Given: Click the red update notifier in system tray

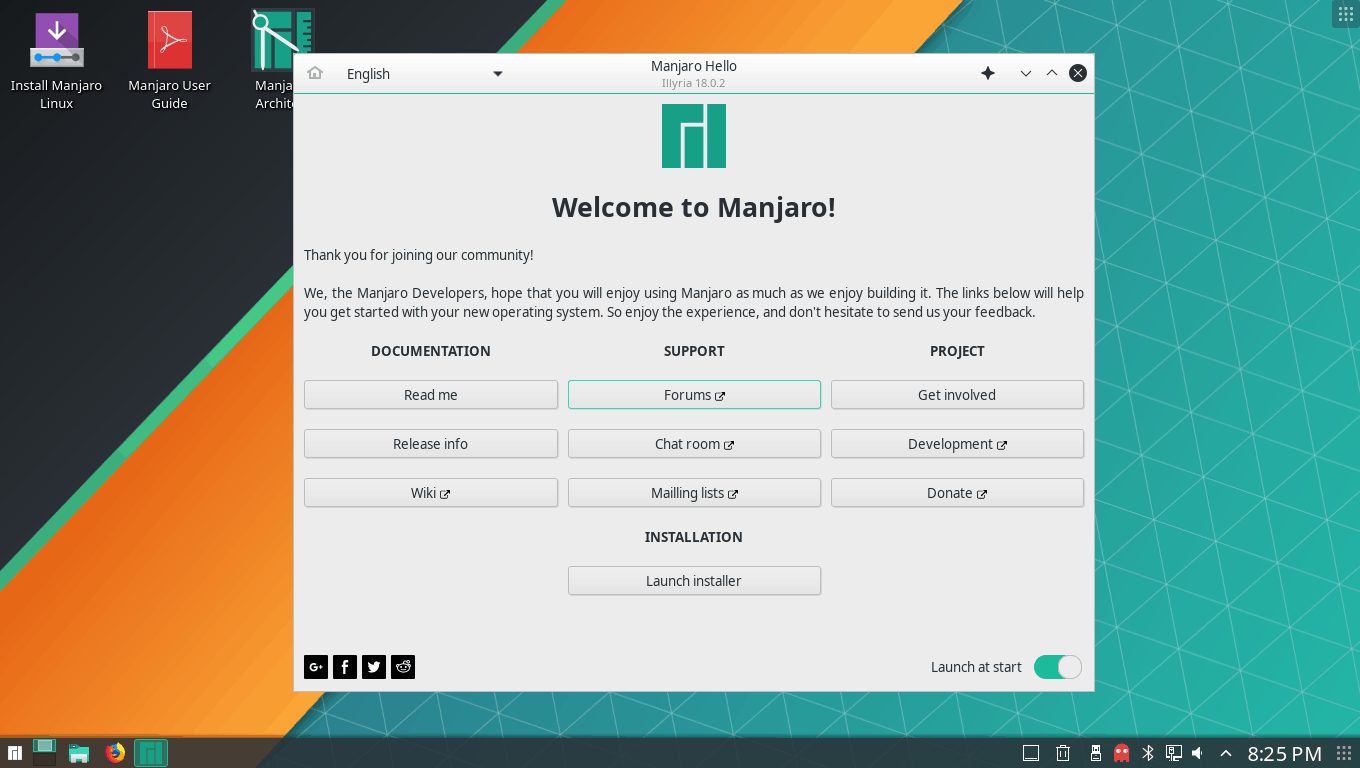Looking at the screenshot, I should click(x=1121, y=753).
